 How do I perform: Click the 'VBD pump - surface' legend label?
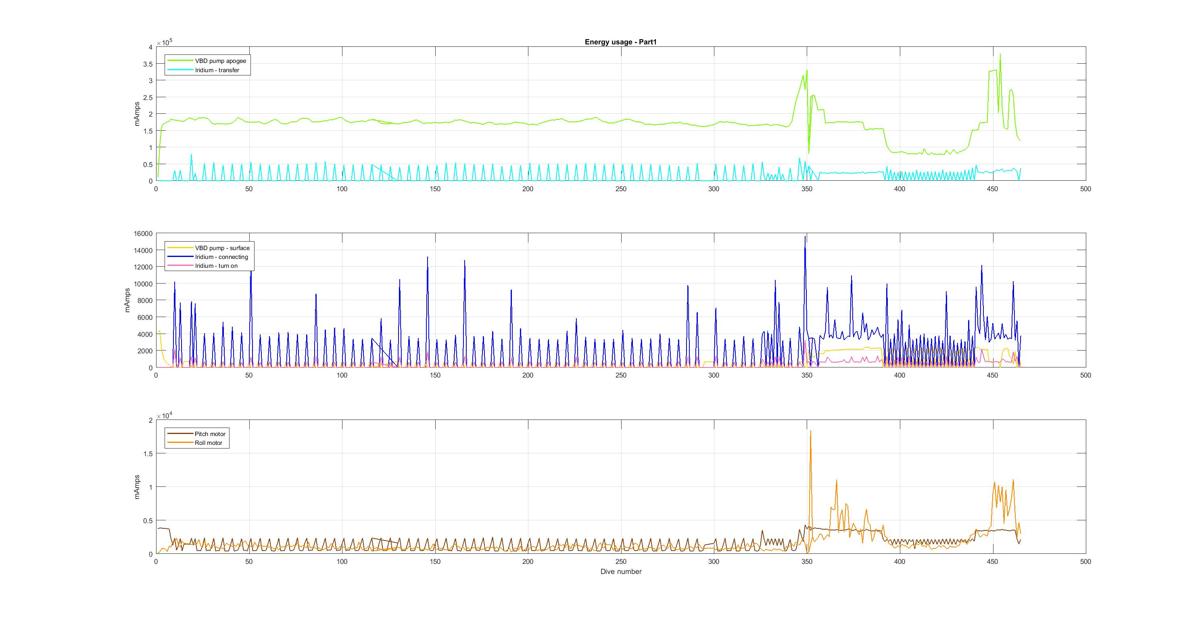[224, 246]
